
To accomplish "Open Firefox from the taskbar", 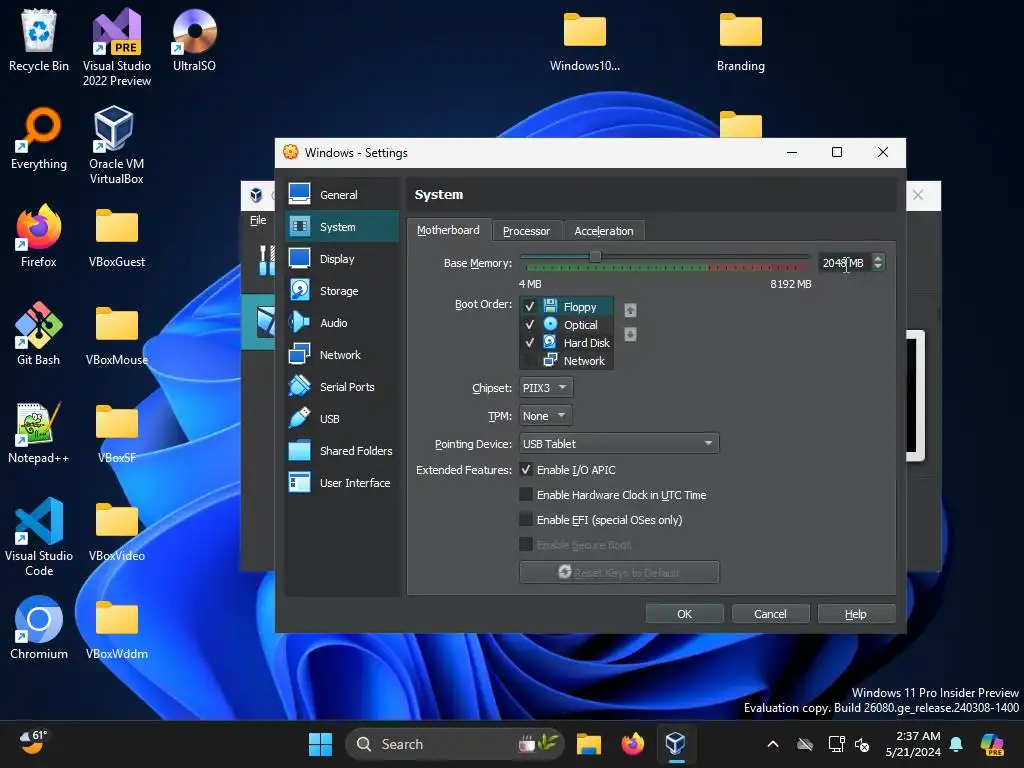I will pos(632,744).
